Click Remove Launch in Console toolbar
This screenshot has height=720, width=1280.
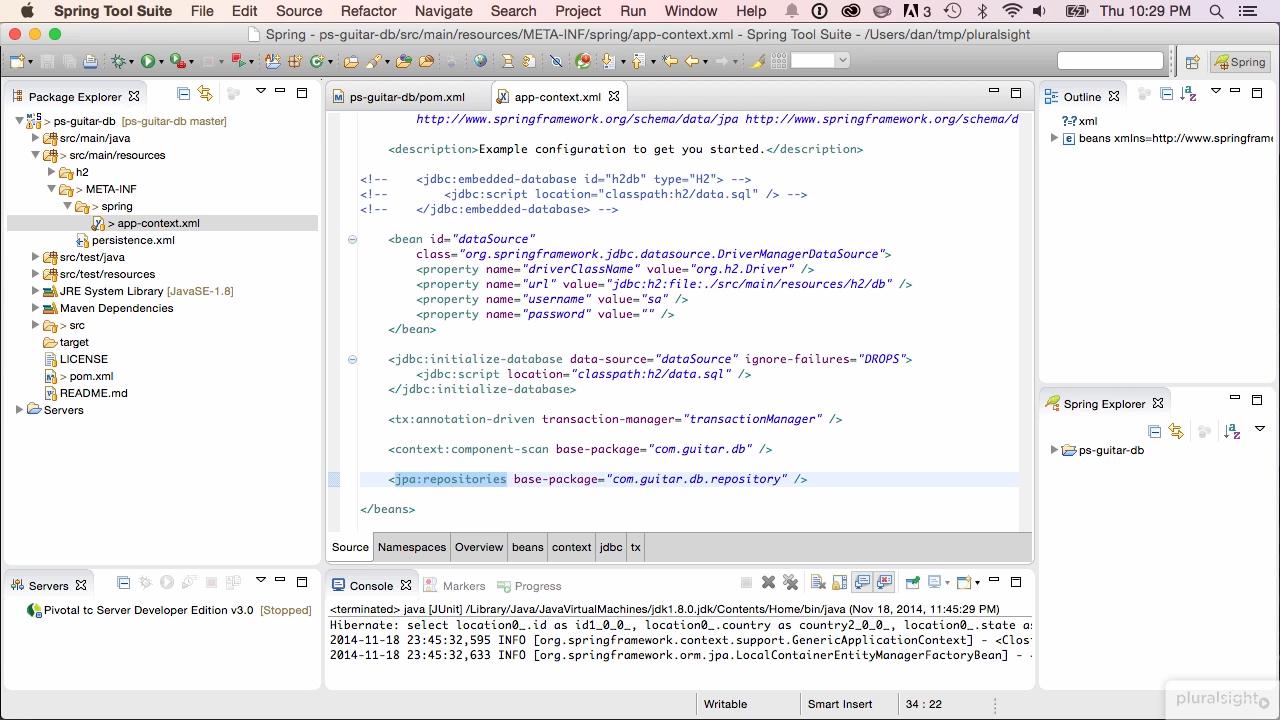[x=768, y=582]
